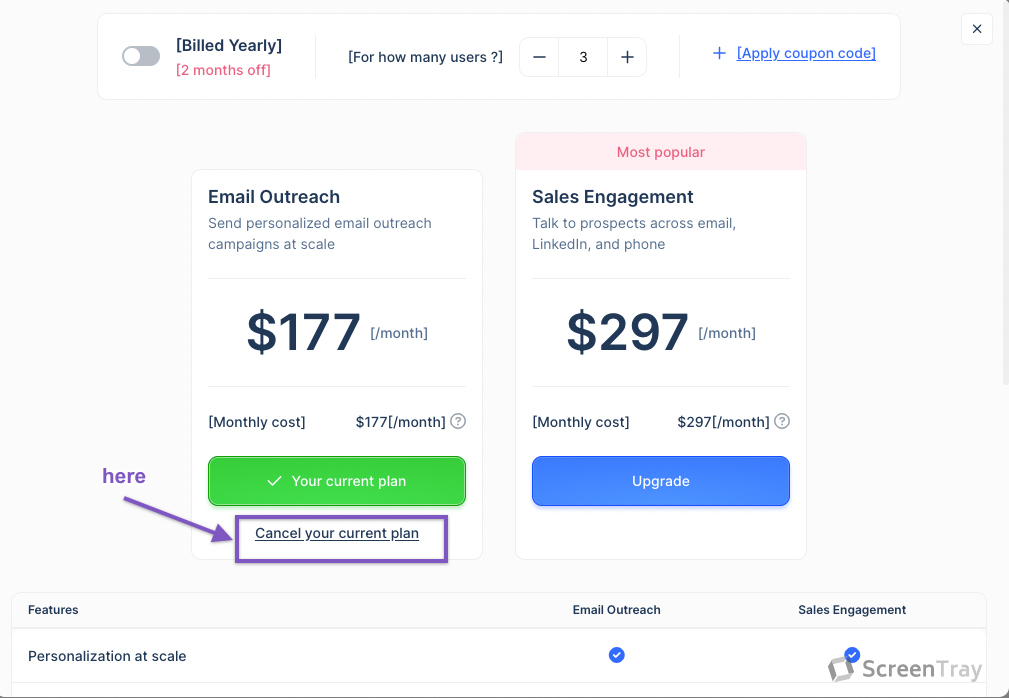Show help for Sales Engagement monthly cost
Screen dimensions: 1009x698
[x=782, y=421]
